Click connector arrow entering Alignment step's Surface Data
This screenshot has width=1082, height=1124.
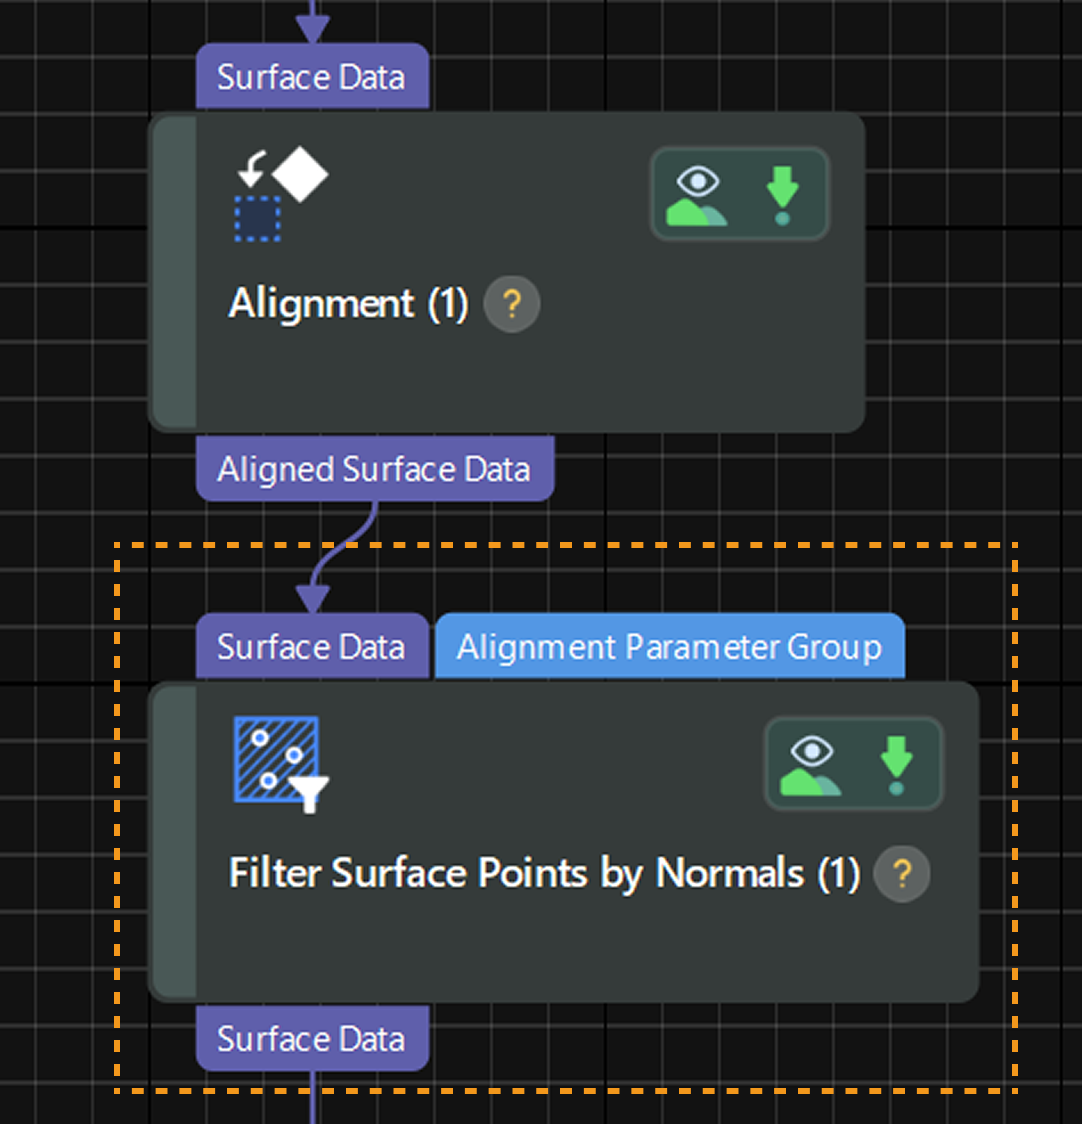[313, 24]
